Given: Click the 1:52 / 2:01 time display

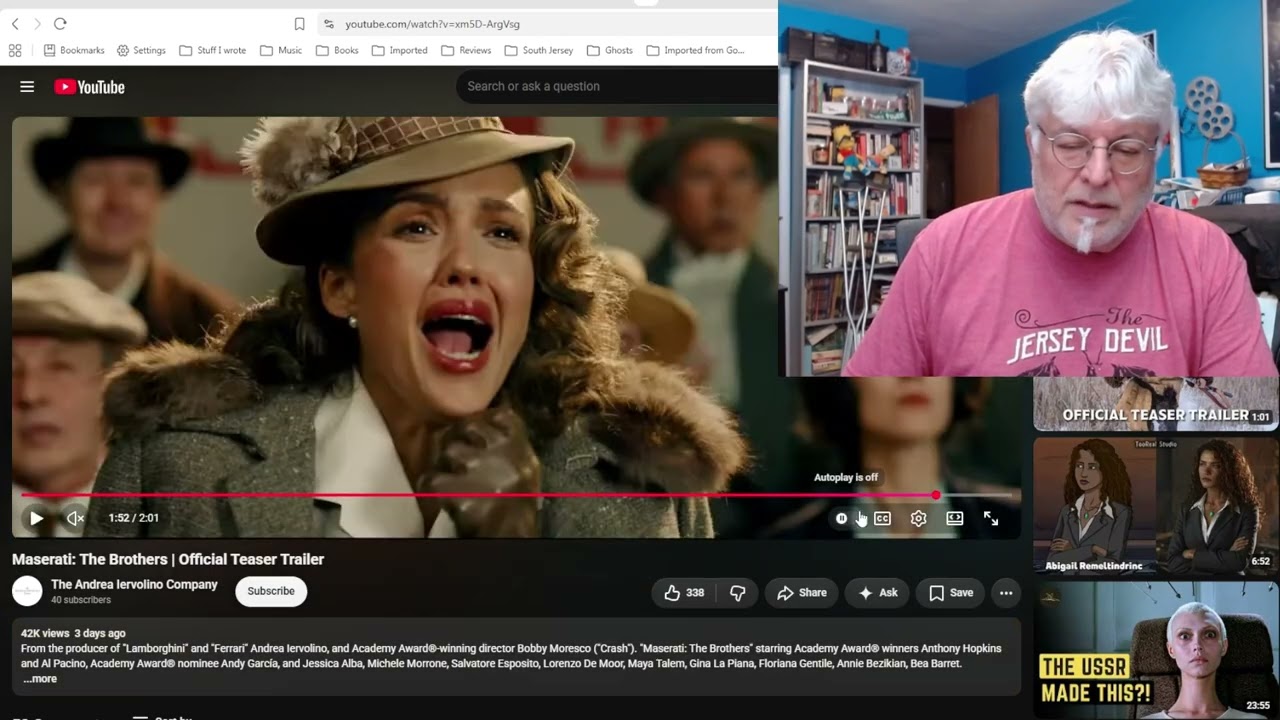Looking at the screenshot, I should click(x=133, y=518).
